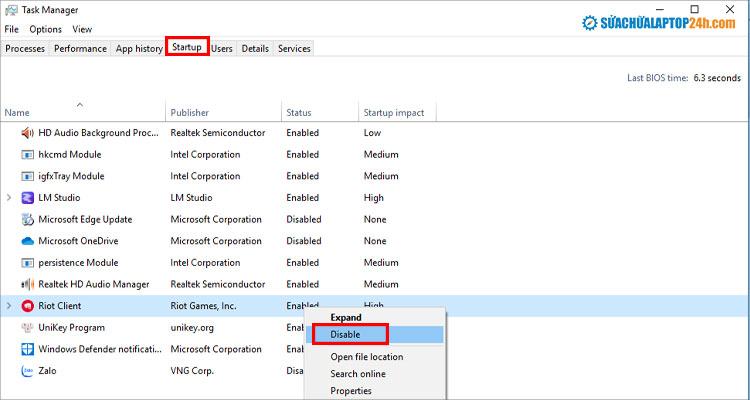
Task: Click the persistence Module icon
Action: [x=27, y=263]
